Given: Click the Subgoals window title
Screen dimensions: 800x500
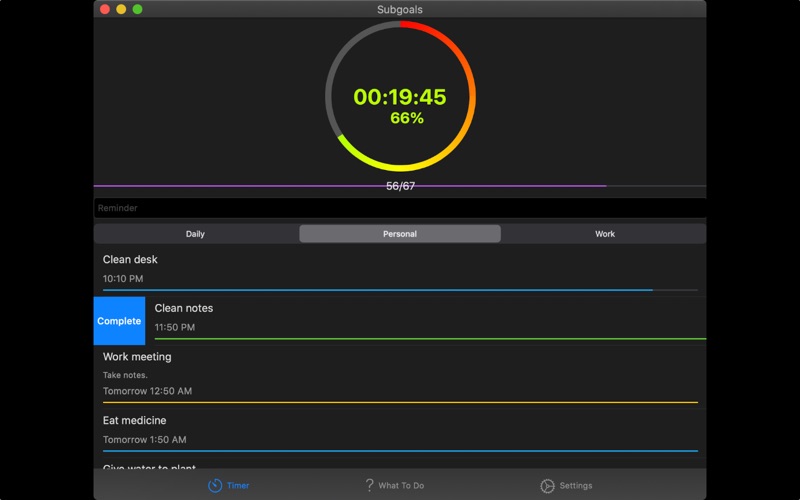Looking at the screenshot, I should click(400, 9).
